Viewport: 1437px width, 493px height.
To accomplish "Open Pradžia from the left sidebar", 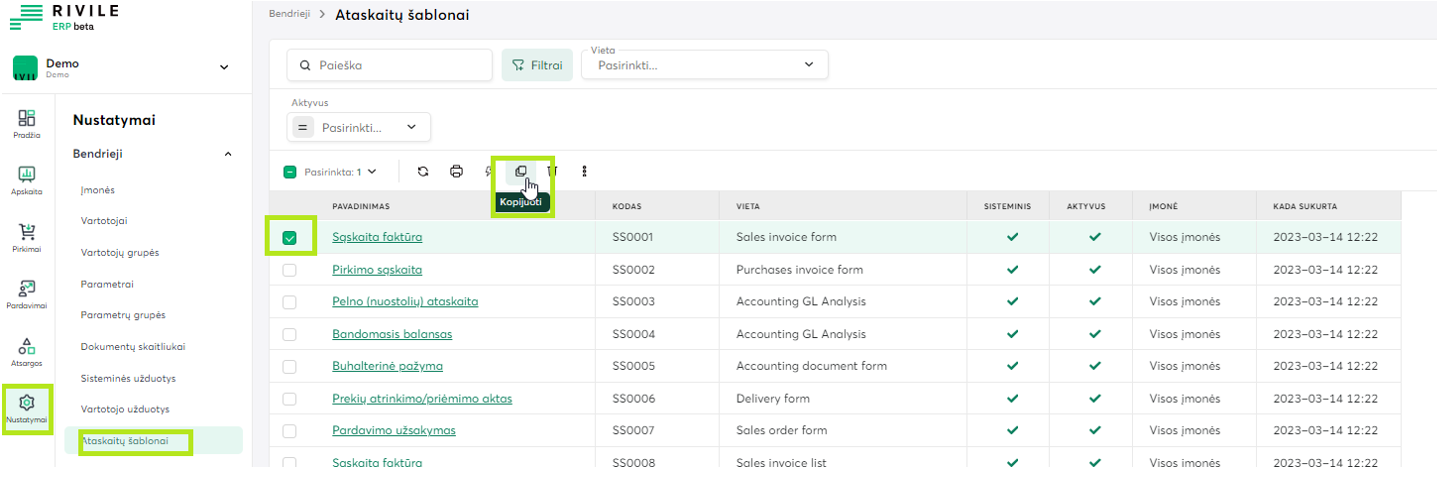I will [27, 124].
